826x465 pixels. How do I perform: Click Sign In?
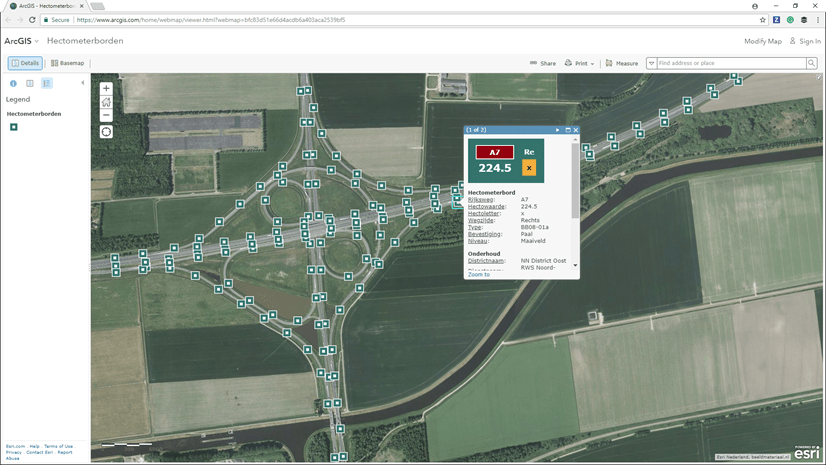pyautogui.click(x=805, y=41)
